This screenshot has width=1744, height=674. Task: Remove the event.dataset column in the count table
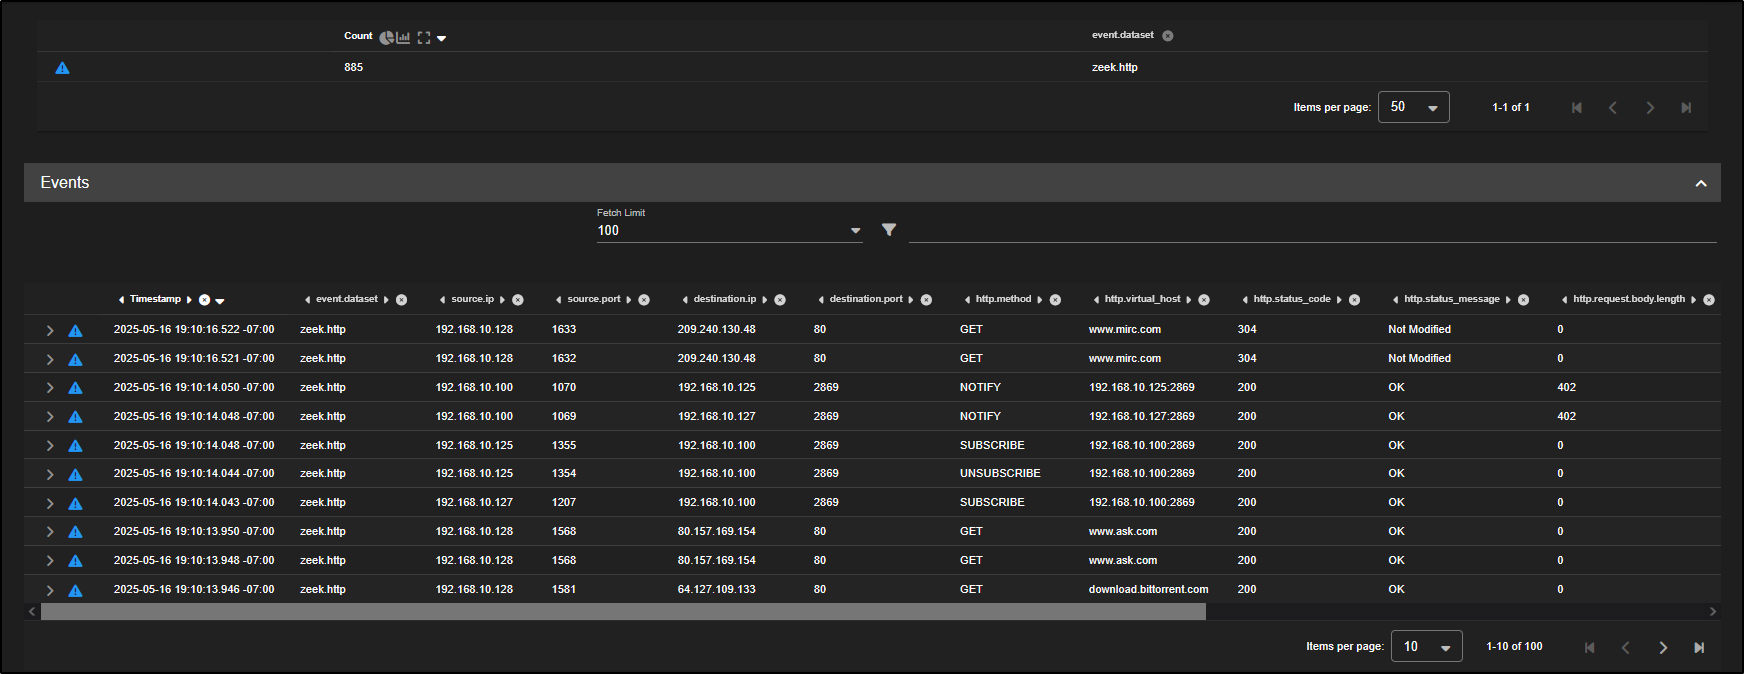1167,36
